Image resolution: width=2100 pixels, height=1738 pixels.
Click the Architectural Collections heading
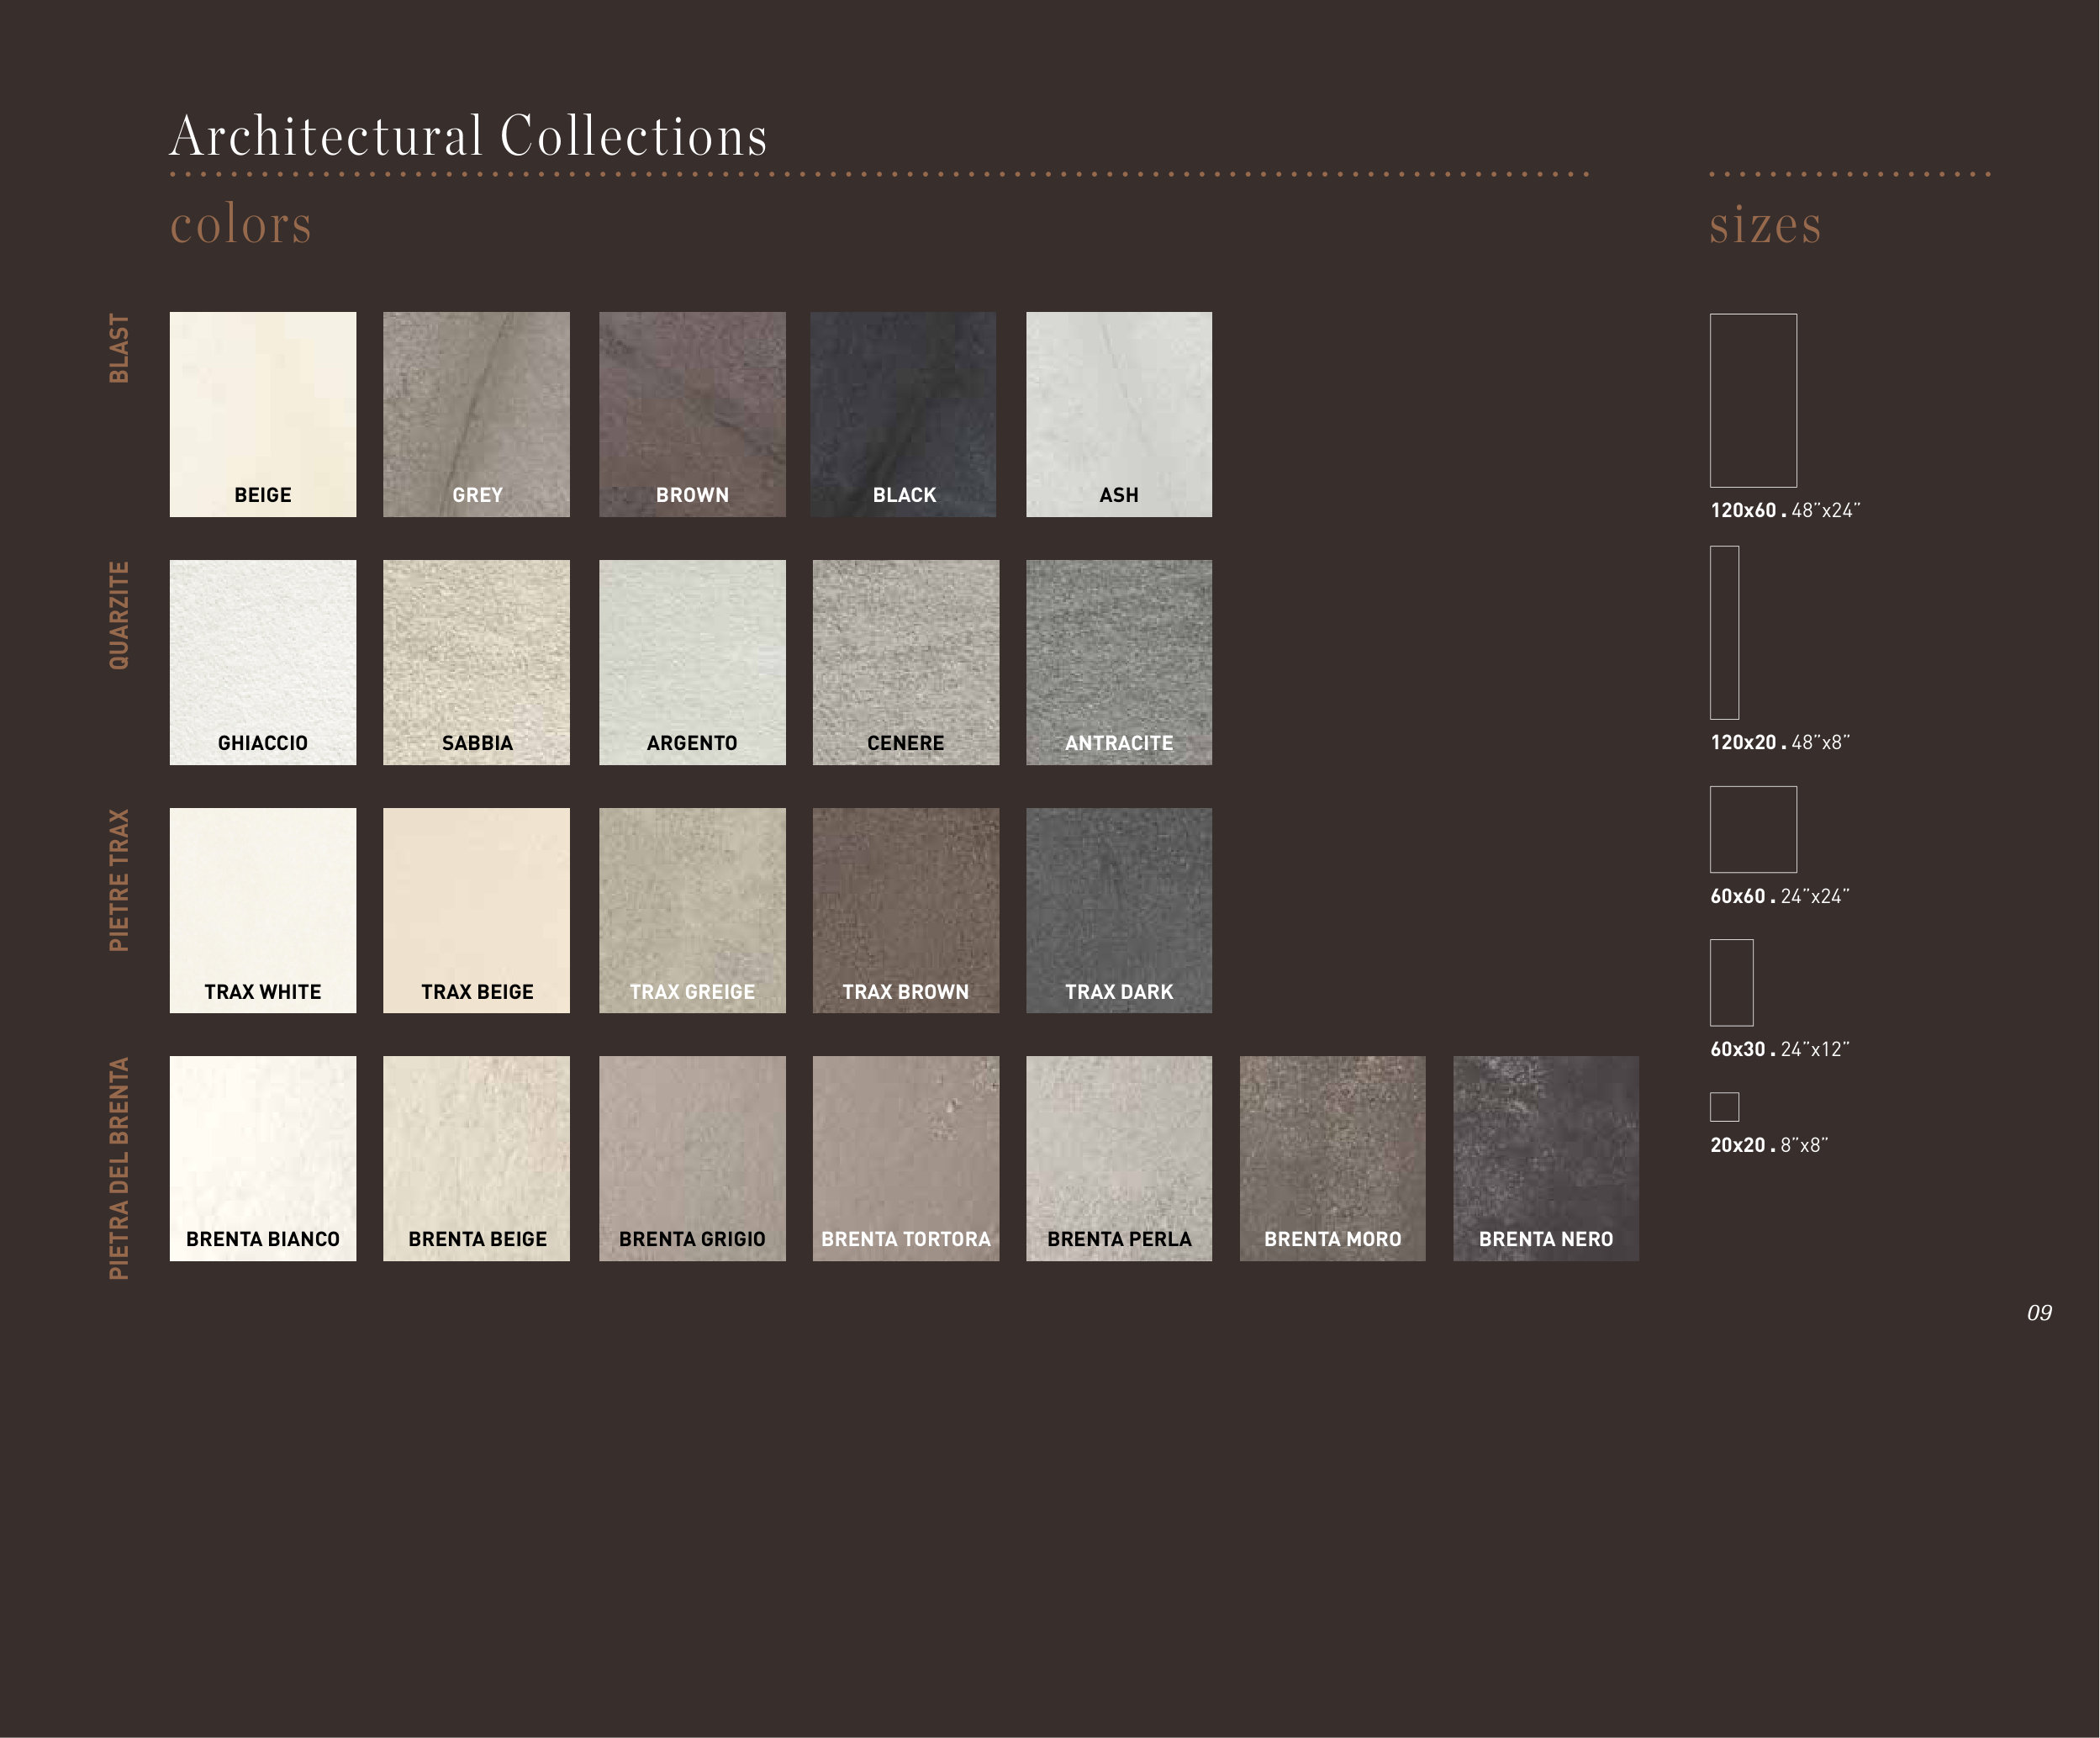tap(468, 136)
